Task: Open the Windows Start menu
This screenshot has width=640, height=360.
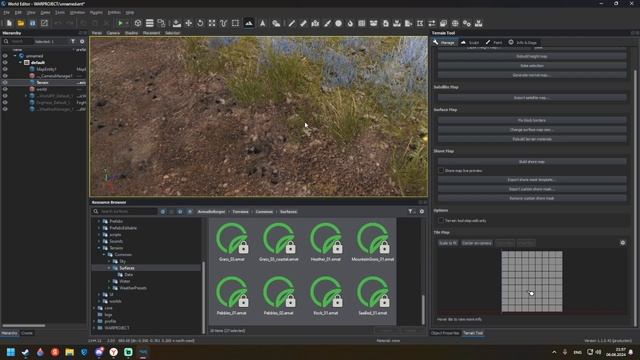Action: click(x=11, y=352)
